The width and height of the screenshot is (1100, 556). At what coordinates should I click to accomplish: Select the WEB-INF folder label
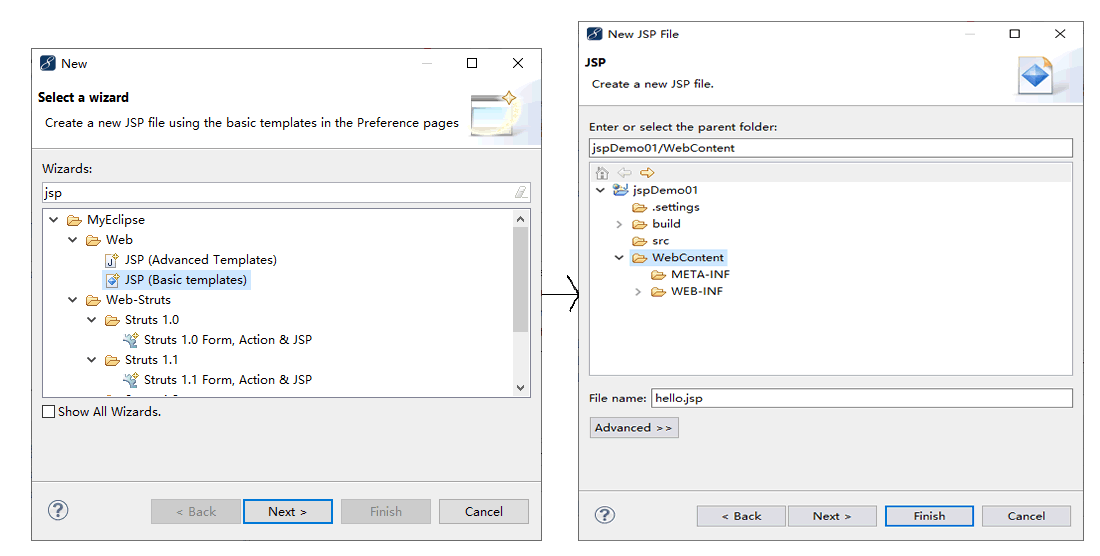[x=697, y=292]
